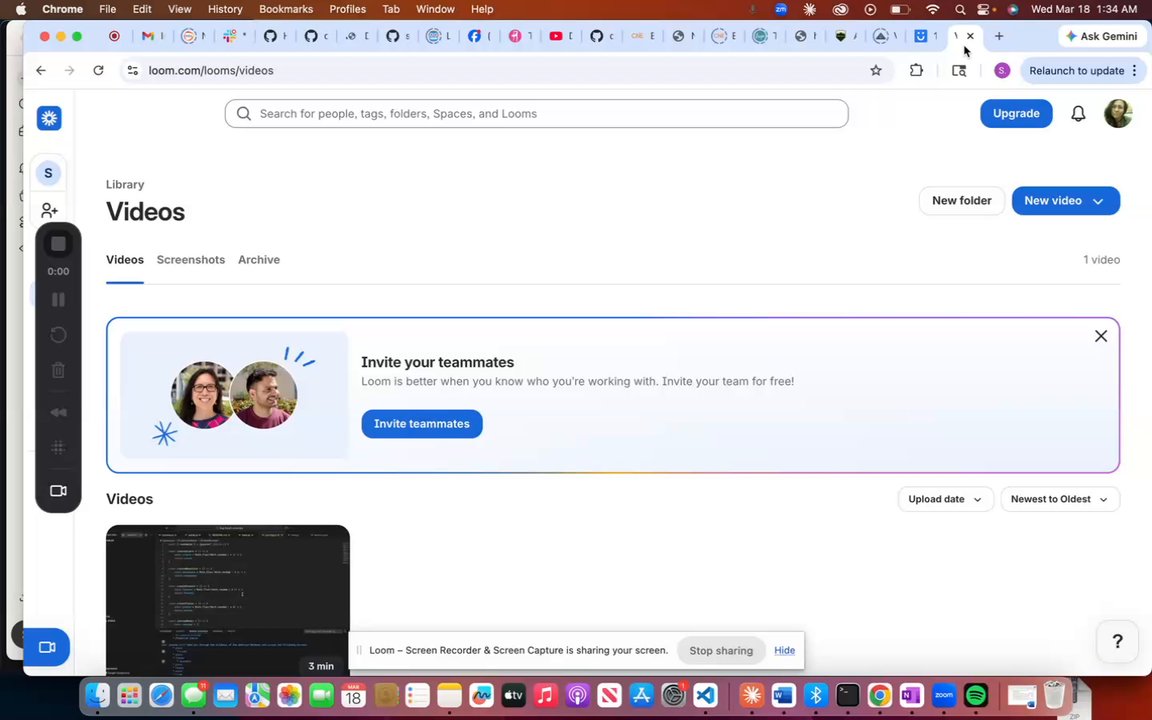Open Spotify from the Dock
Image resolution: width=1152 pixels, height=720 pixels.
976,695
